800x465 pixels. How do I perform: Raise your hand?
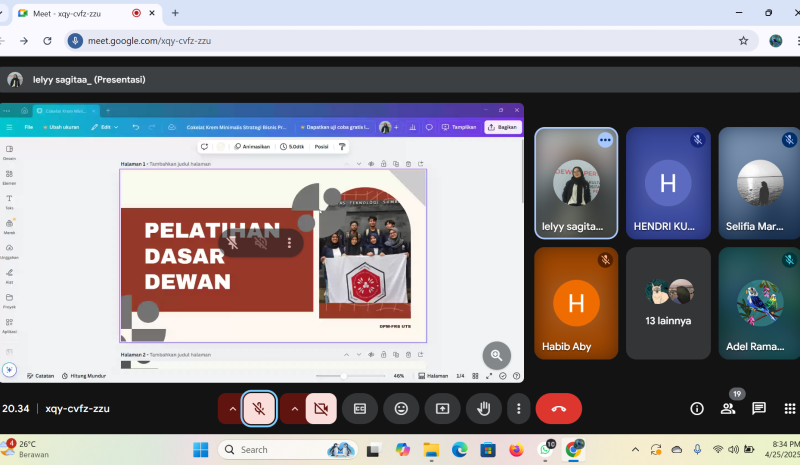click(x=484, y=408)
